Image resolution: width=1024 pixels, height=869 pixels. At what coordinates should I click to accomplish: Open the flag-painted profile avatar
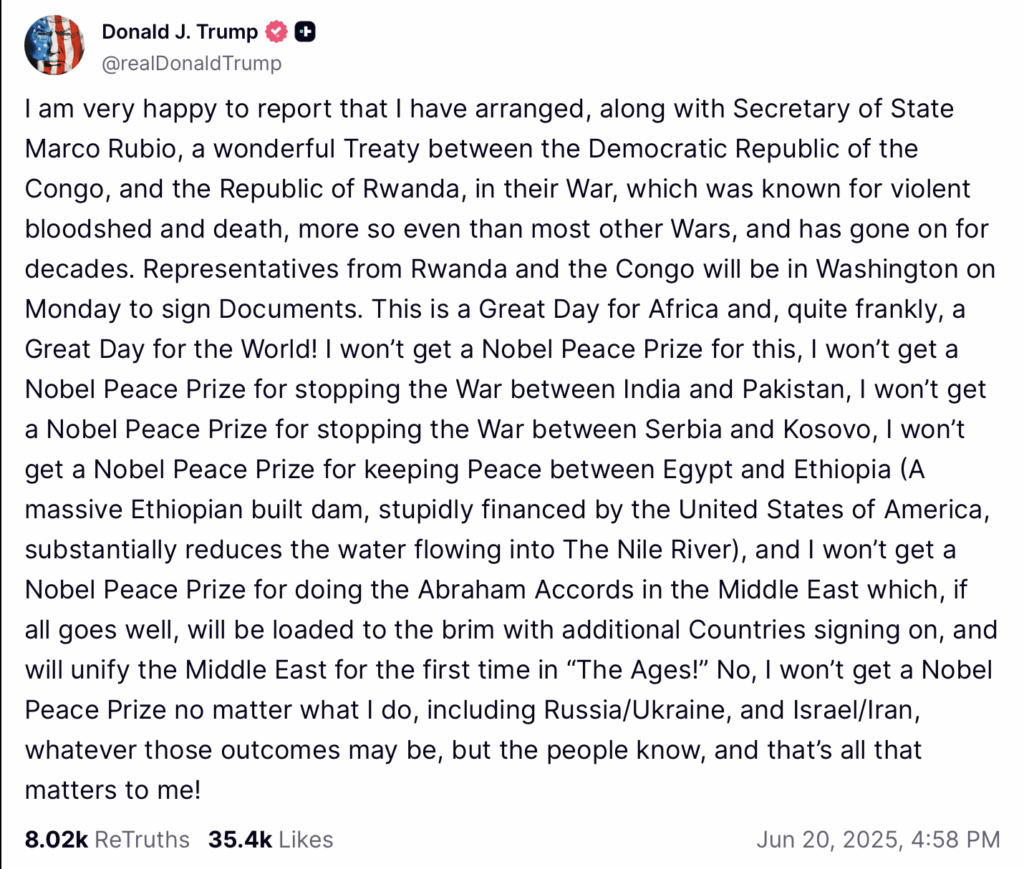coord(54,45)
